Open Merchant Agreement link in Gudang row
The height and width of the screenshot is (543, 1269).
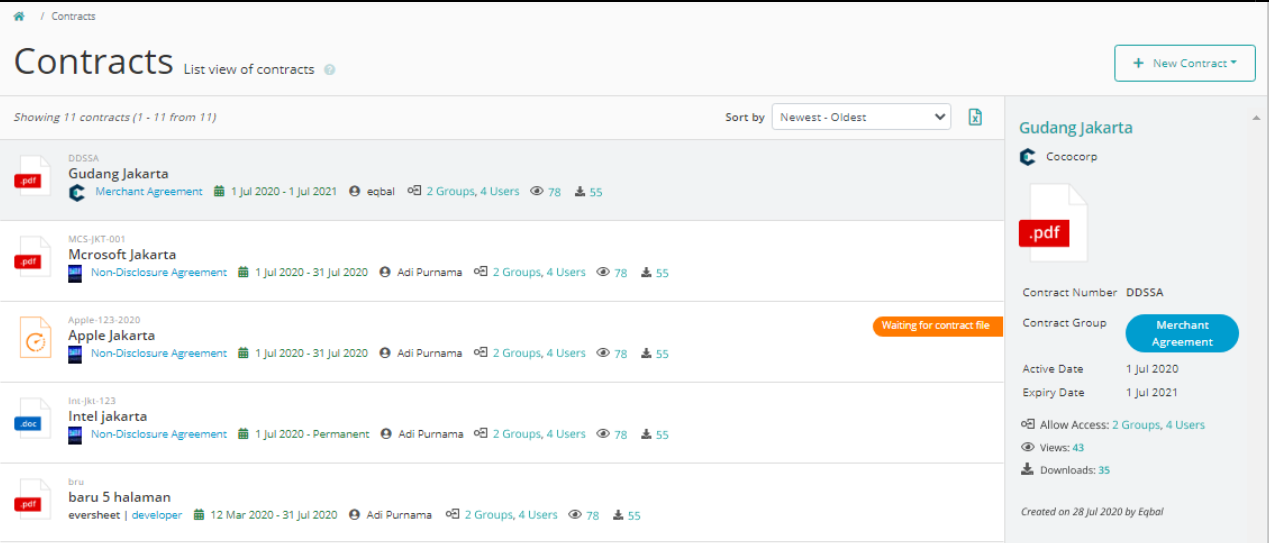coord(149,192)
